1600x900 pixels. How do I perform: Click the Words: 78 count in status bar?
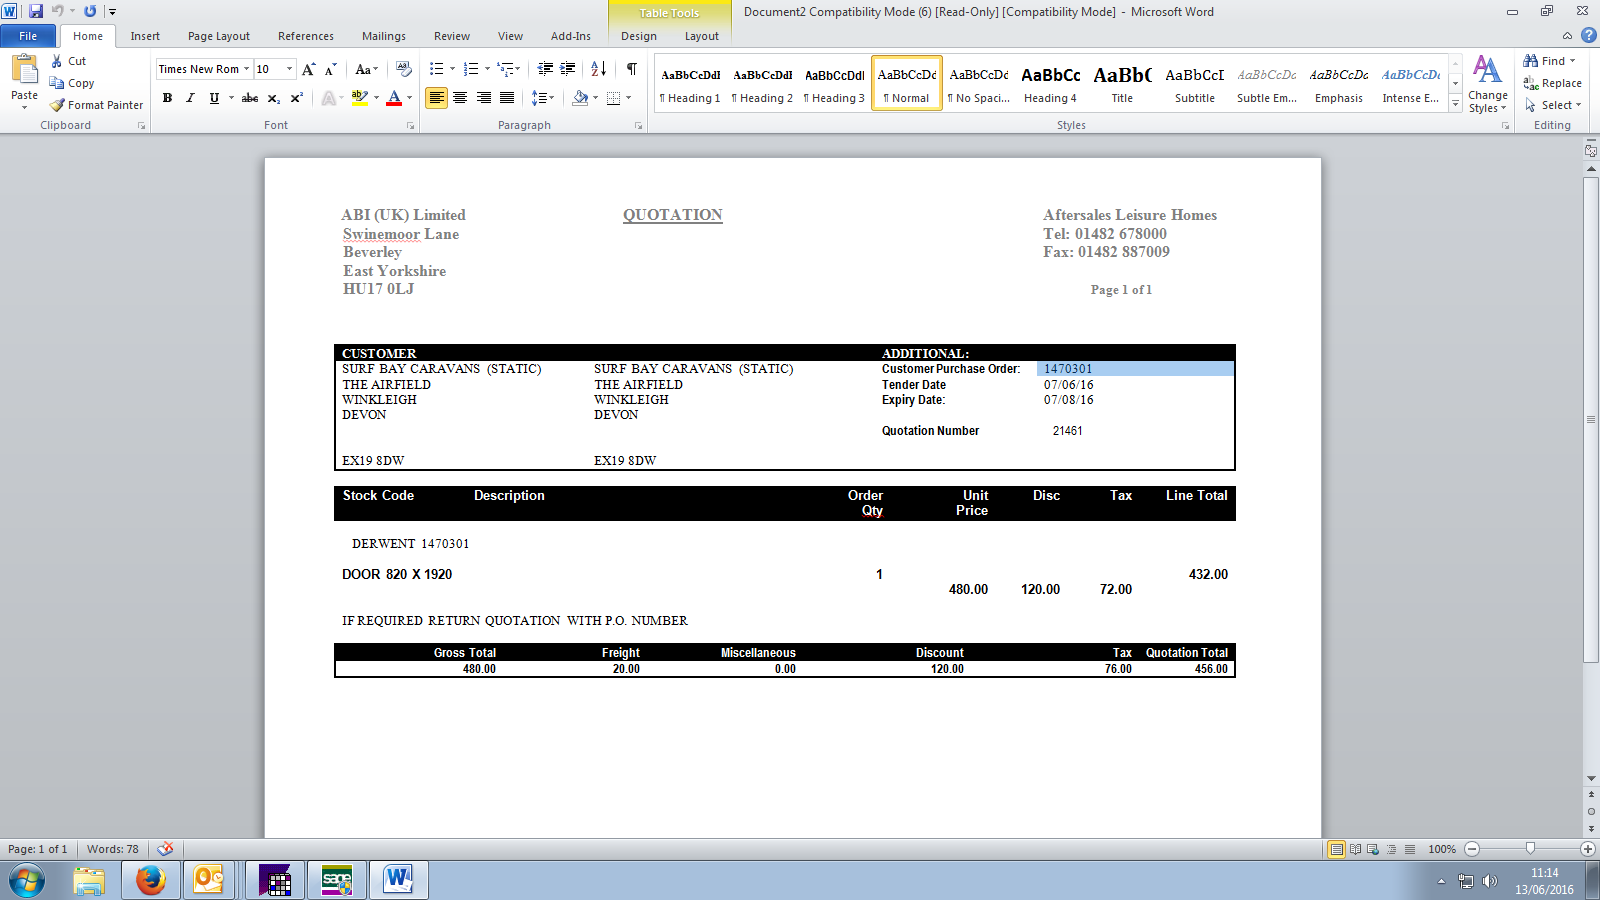coord(113,849)
